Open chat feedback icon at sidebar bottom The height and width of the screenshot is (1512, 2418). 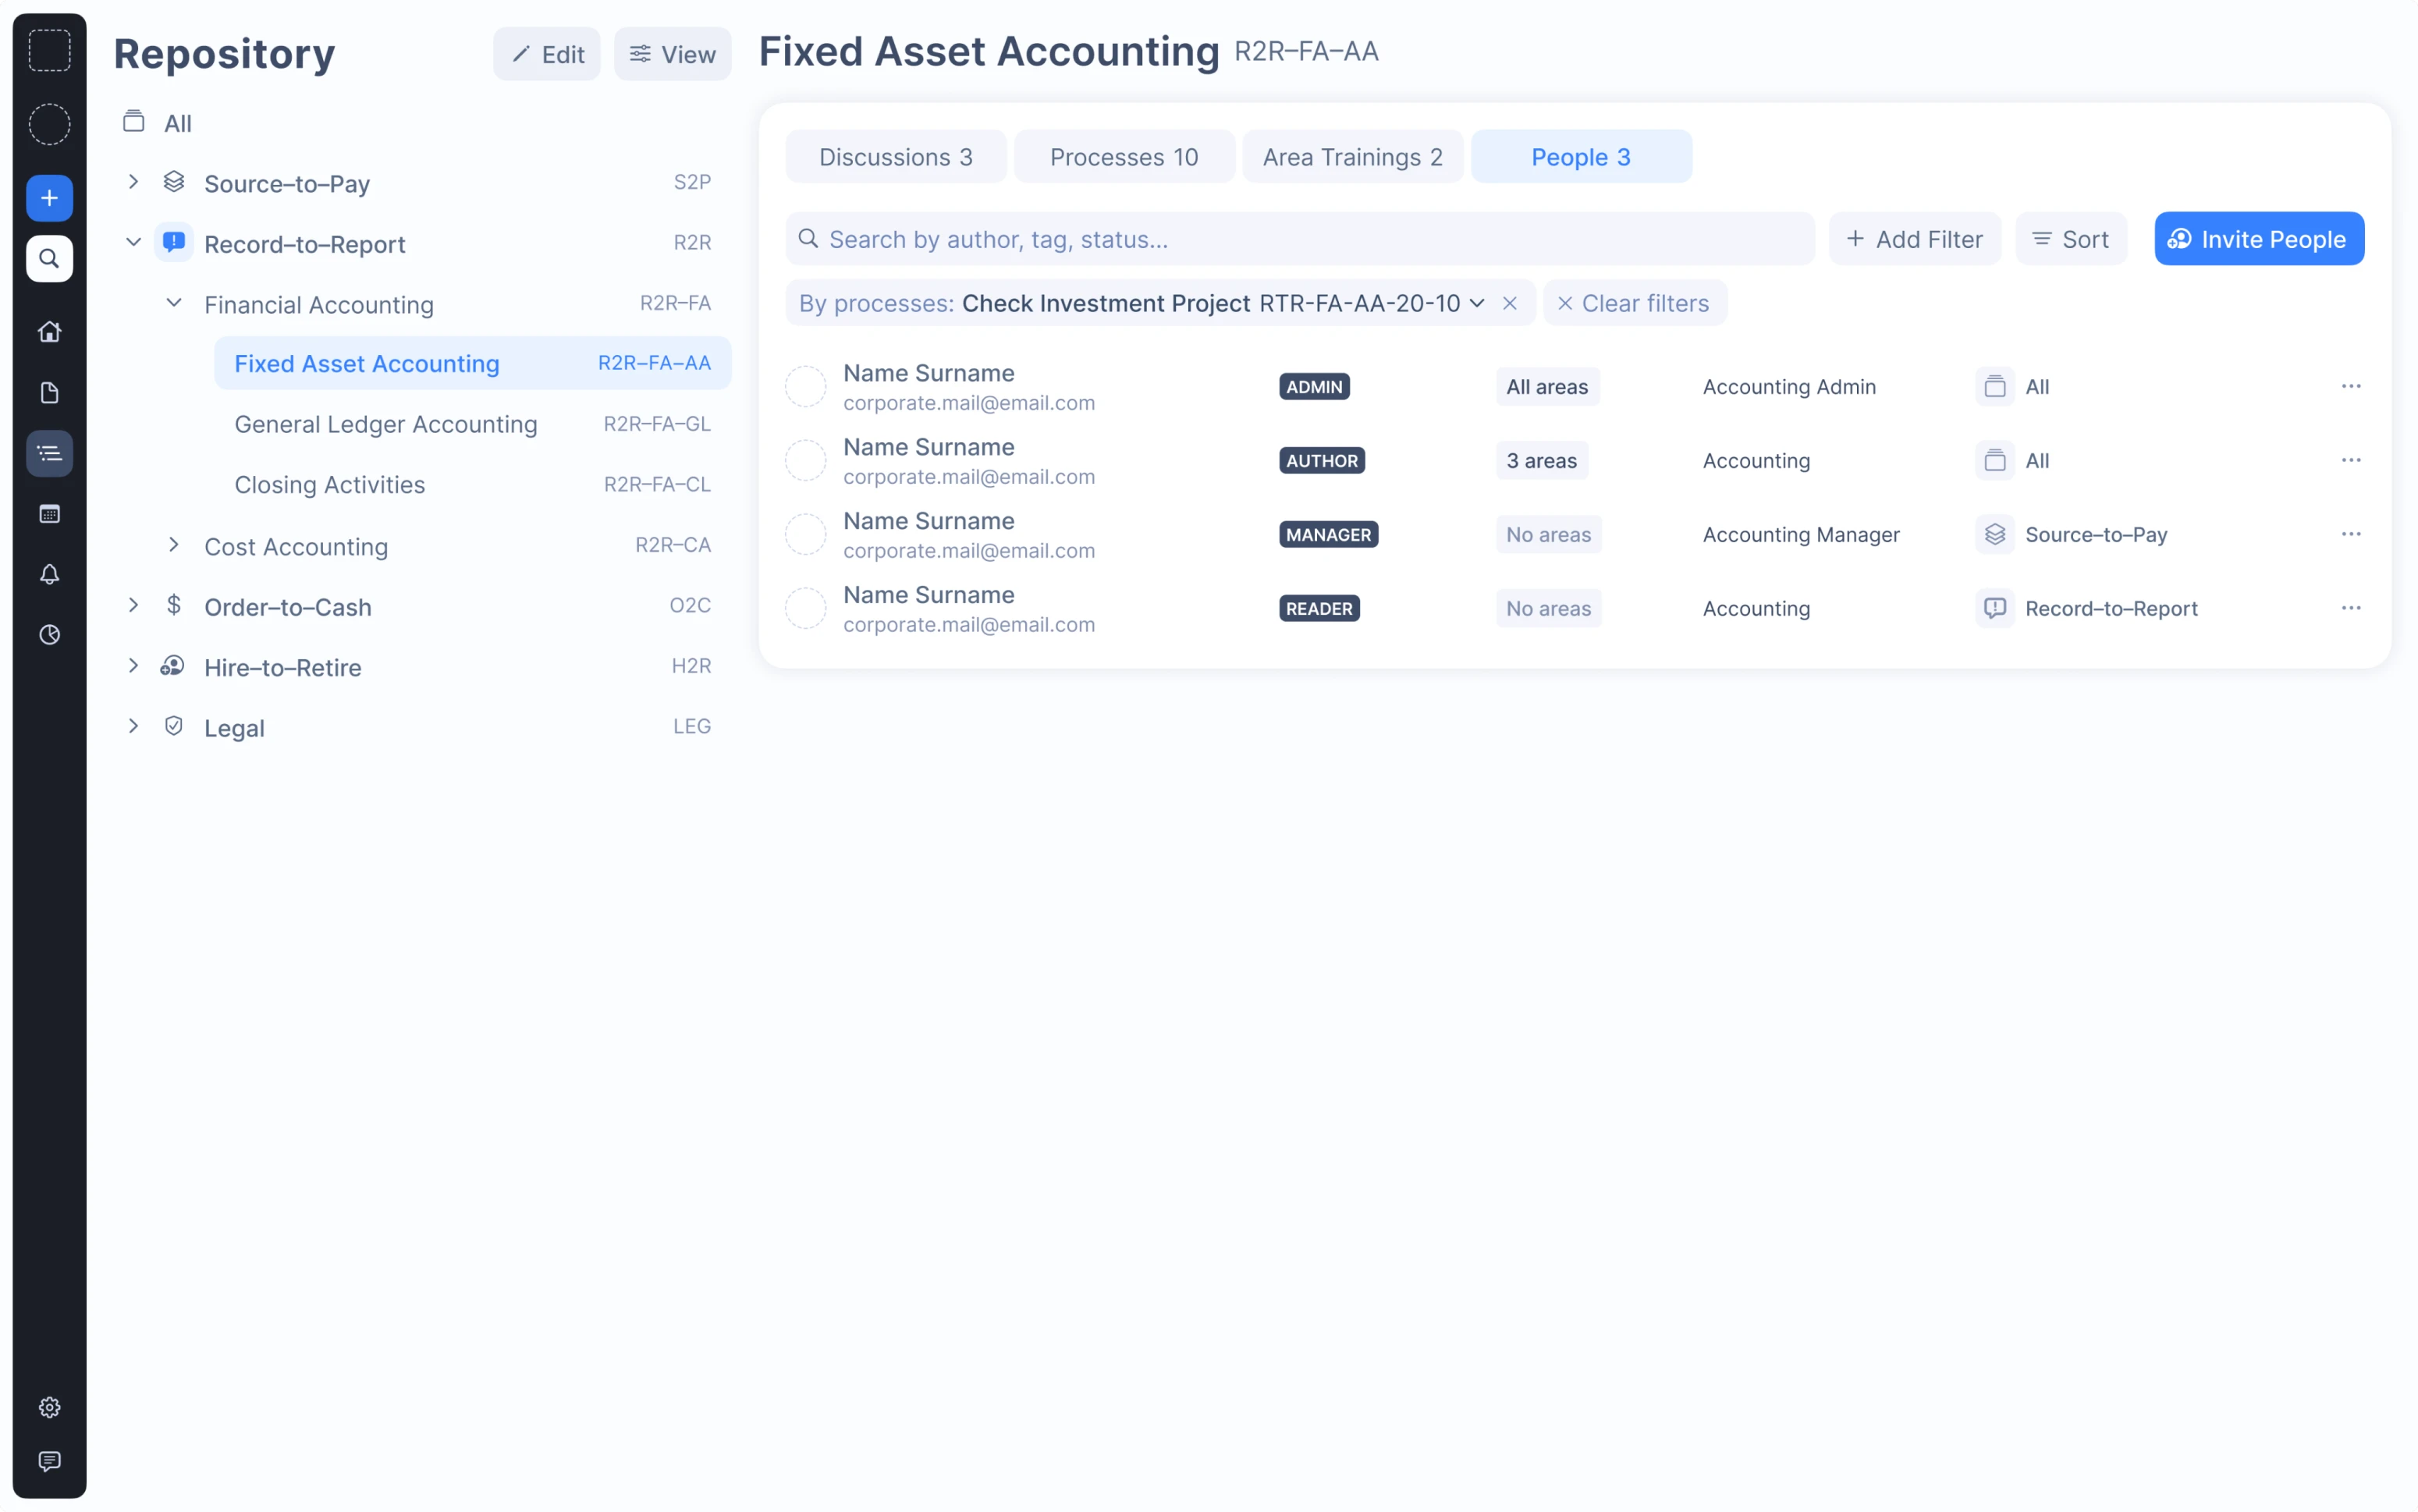point(49,1461)
